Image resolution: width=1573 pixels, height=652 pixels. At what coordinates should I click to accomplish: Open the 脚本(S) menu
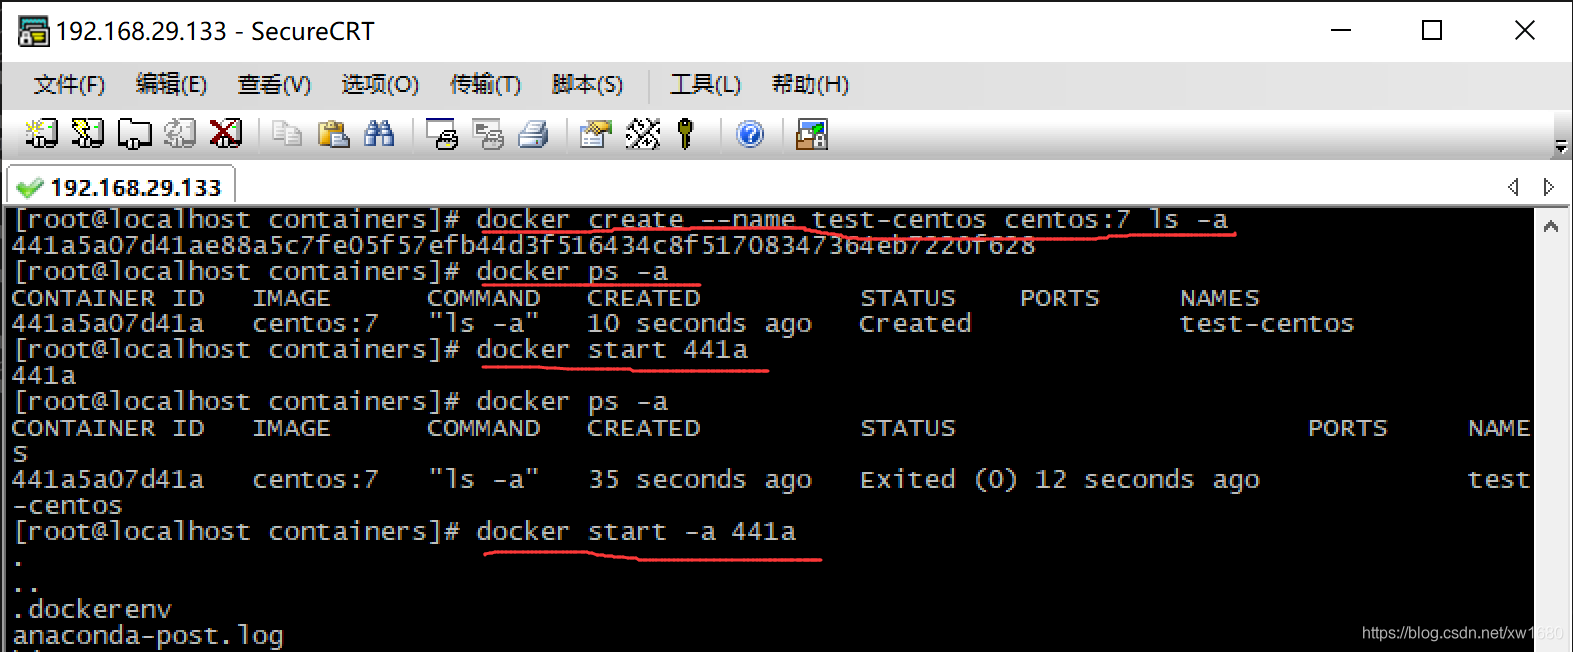tap(587, 85)
